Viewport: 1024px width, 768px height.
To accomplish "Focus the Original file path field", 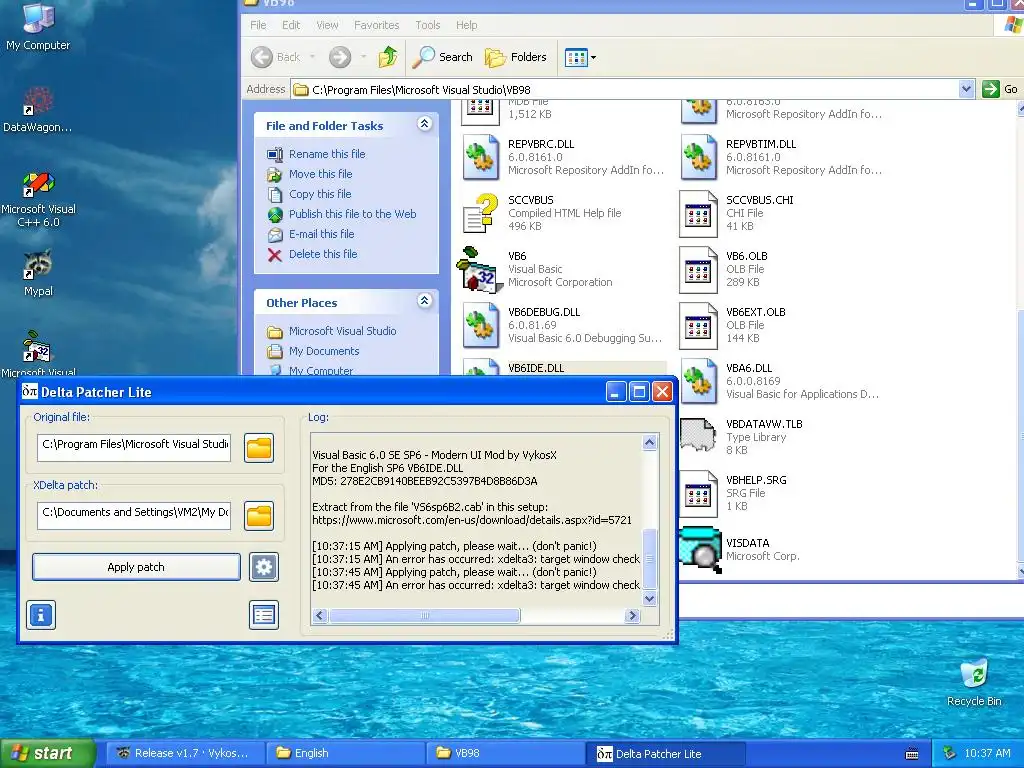I will 134,447.
